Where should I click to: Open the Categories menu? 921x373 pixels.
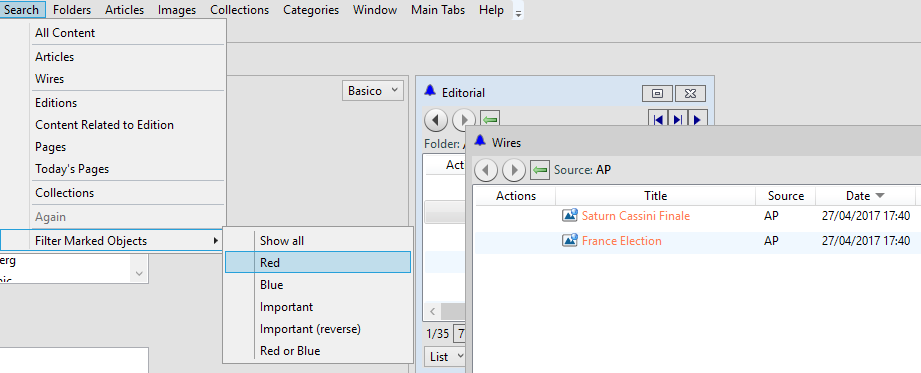pyautogui.click(x=311, y=10)
